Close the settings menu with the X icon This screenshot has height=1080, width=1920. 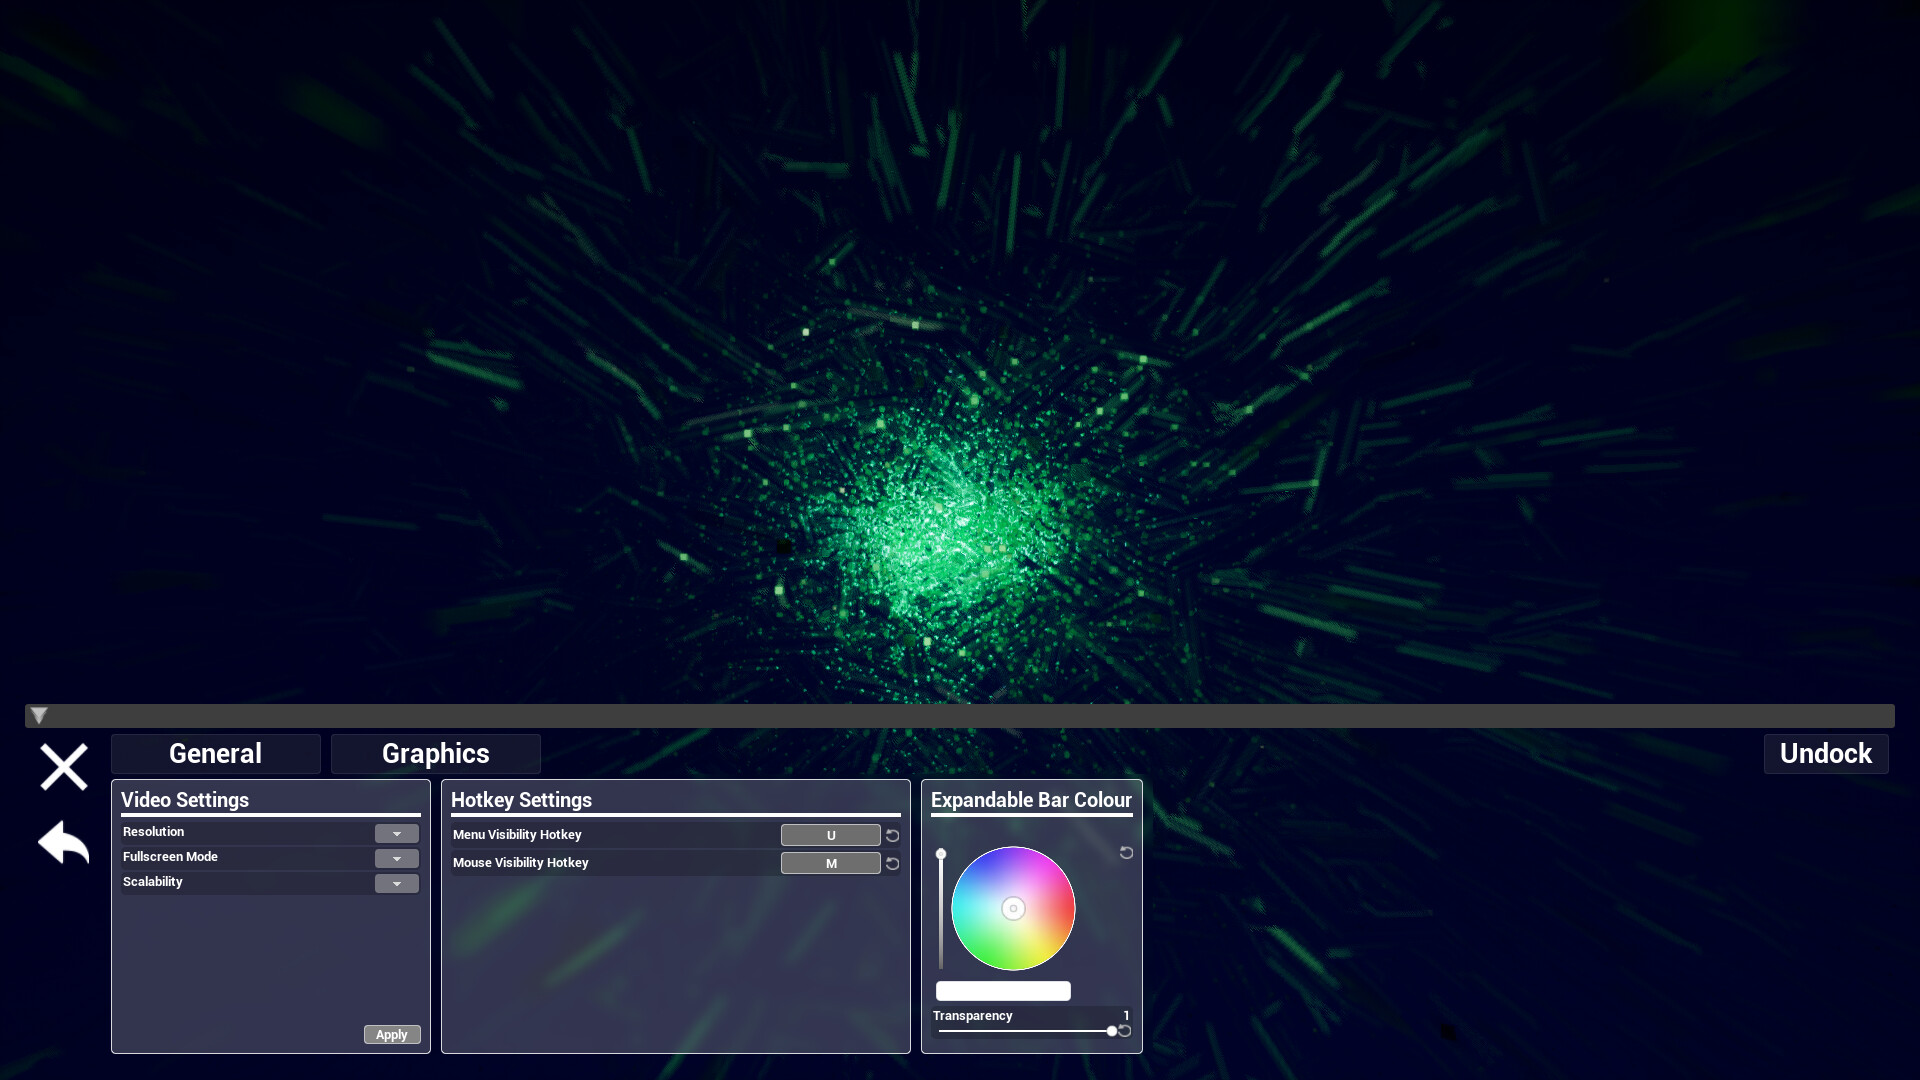(x=63, y=767)
